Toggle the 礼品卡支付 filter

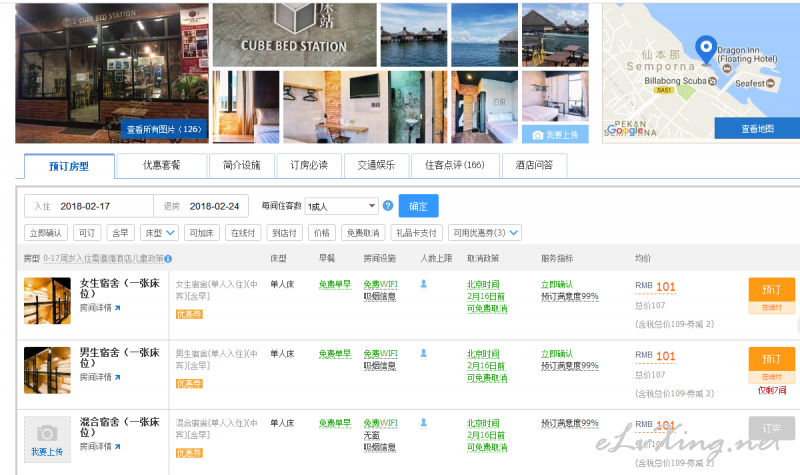coord(416,233)
